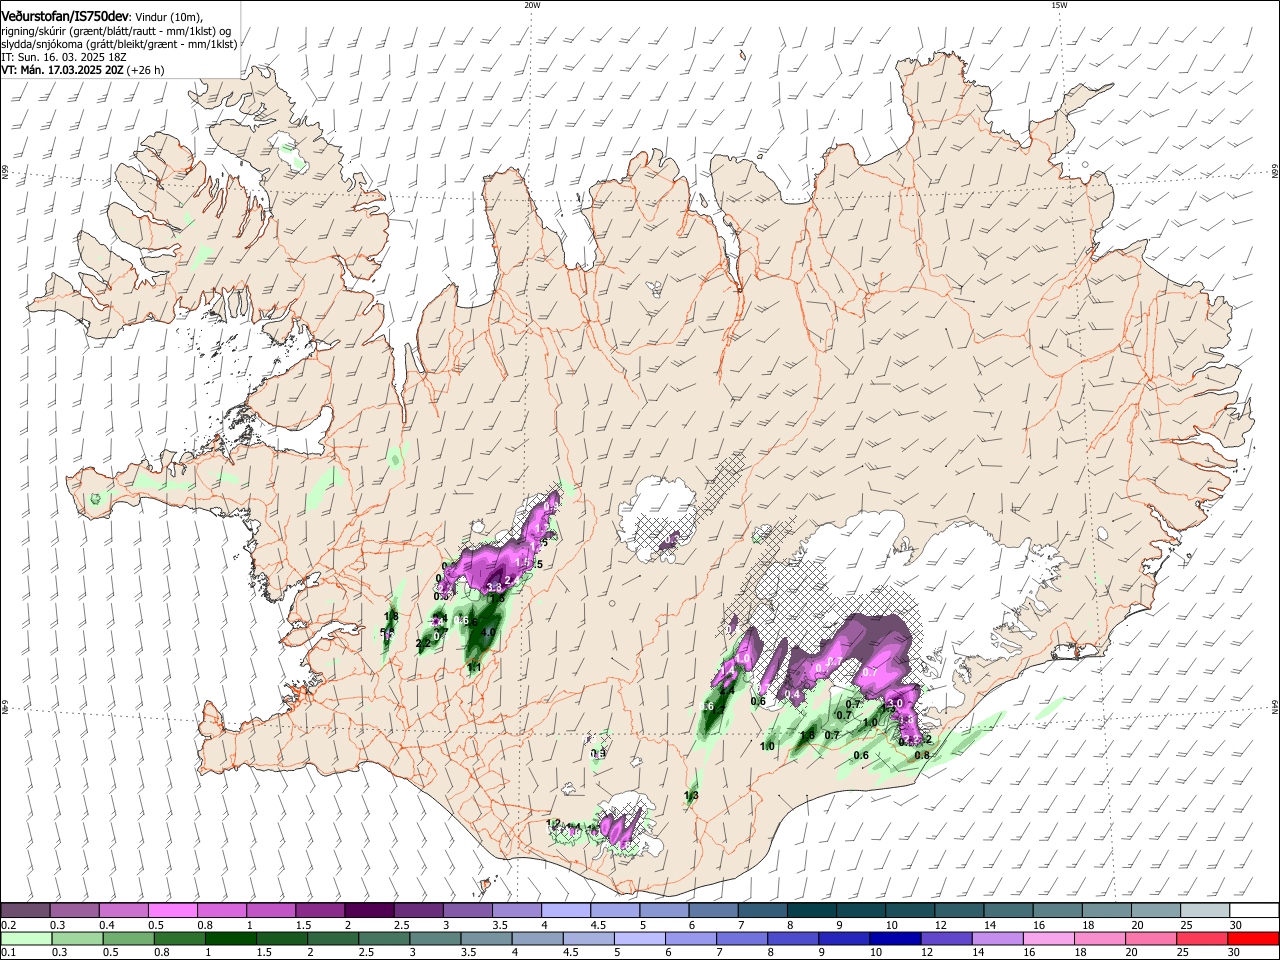This screenshot has height=960, width=1280.
Task: Select the bright red 30 swatch in bottom legend row
Action: (1252, 939)
